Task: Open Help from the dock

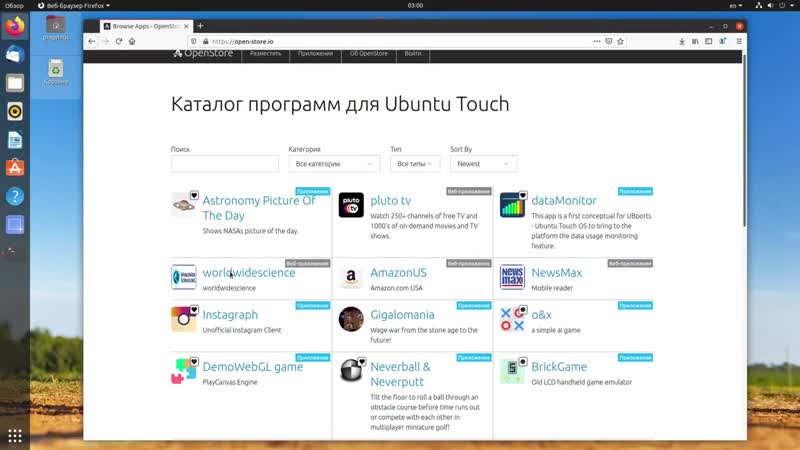Action: point(15,196)
